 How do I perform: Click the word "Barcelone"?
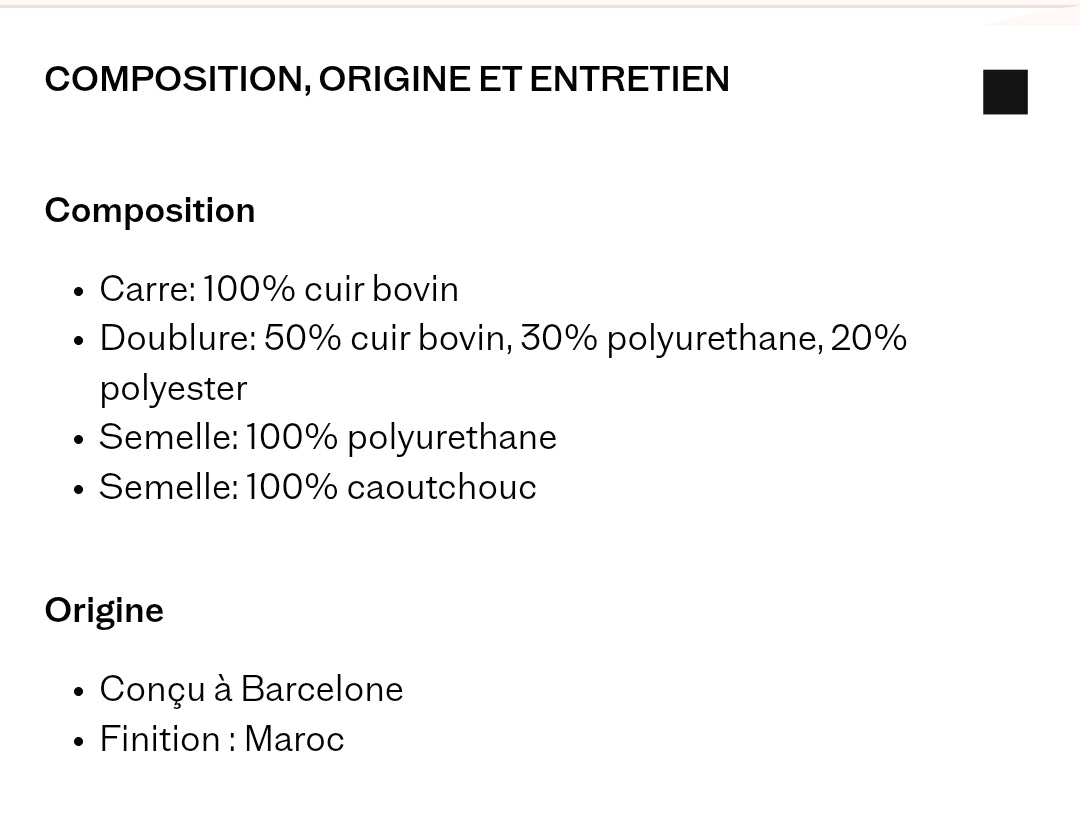click(x=322, y=689)
